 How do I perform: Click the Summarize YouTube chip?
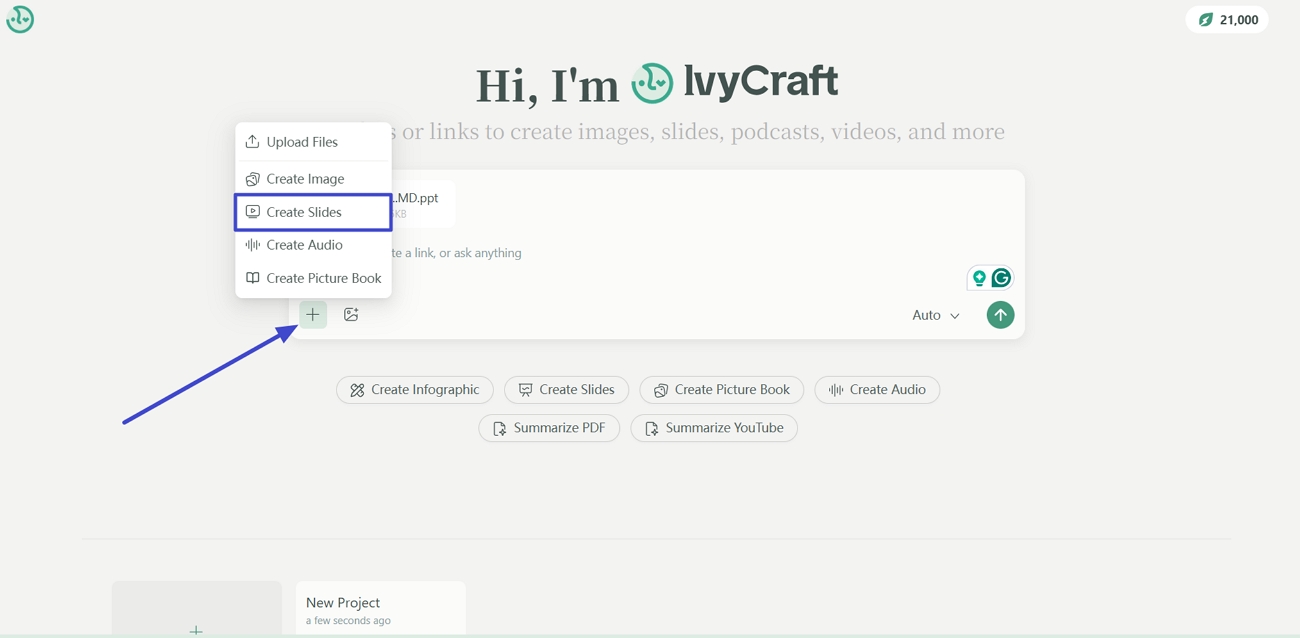714,428
